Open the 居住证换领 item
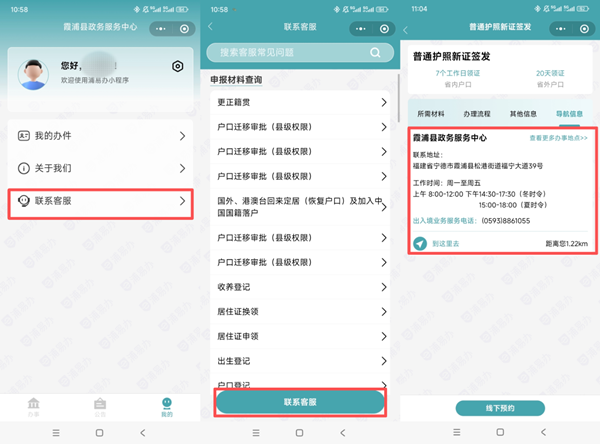 300,312
